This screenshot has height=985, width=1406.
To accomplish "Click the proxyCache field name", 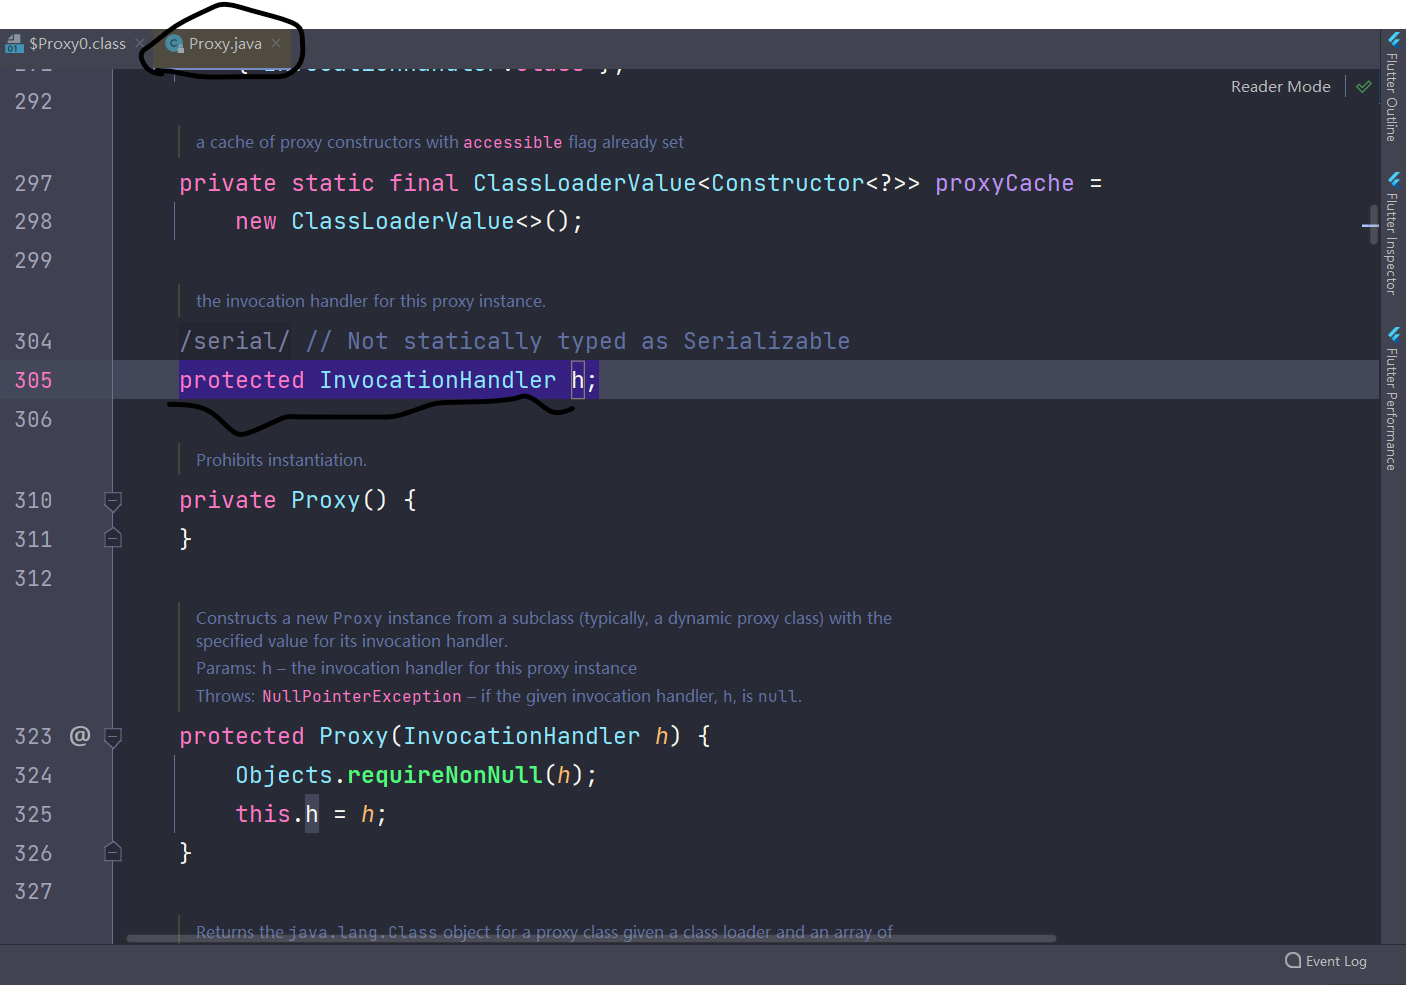I will pos(1004,183).
